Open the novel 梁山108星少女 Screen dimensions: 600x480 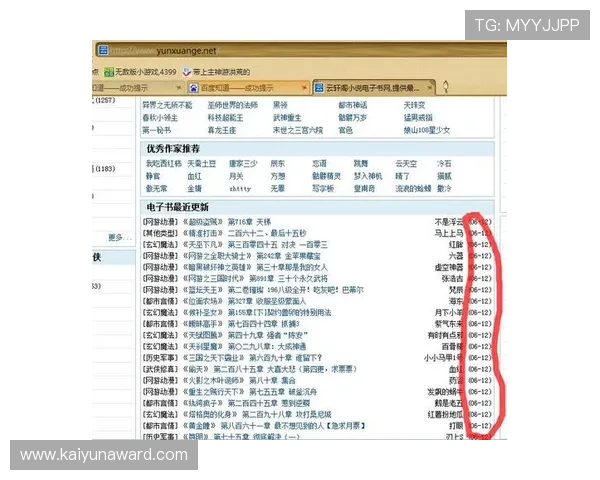click(x=427, y=131)
